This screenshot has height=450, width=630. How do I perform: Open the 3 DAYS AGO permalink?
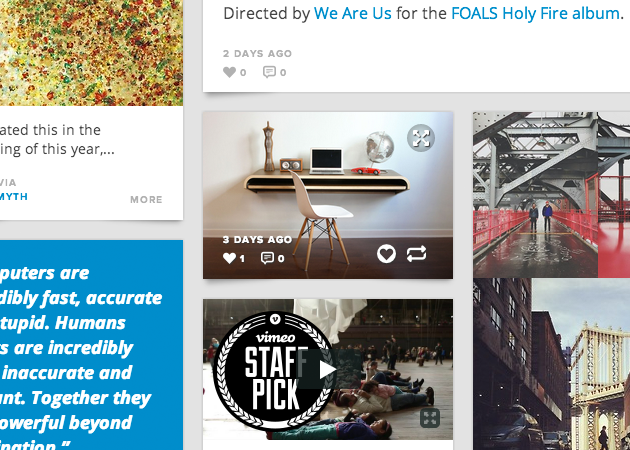257,240
